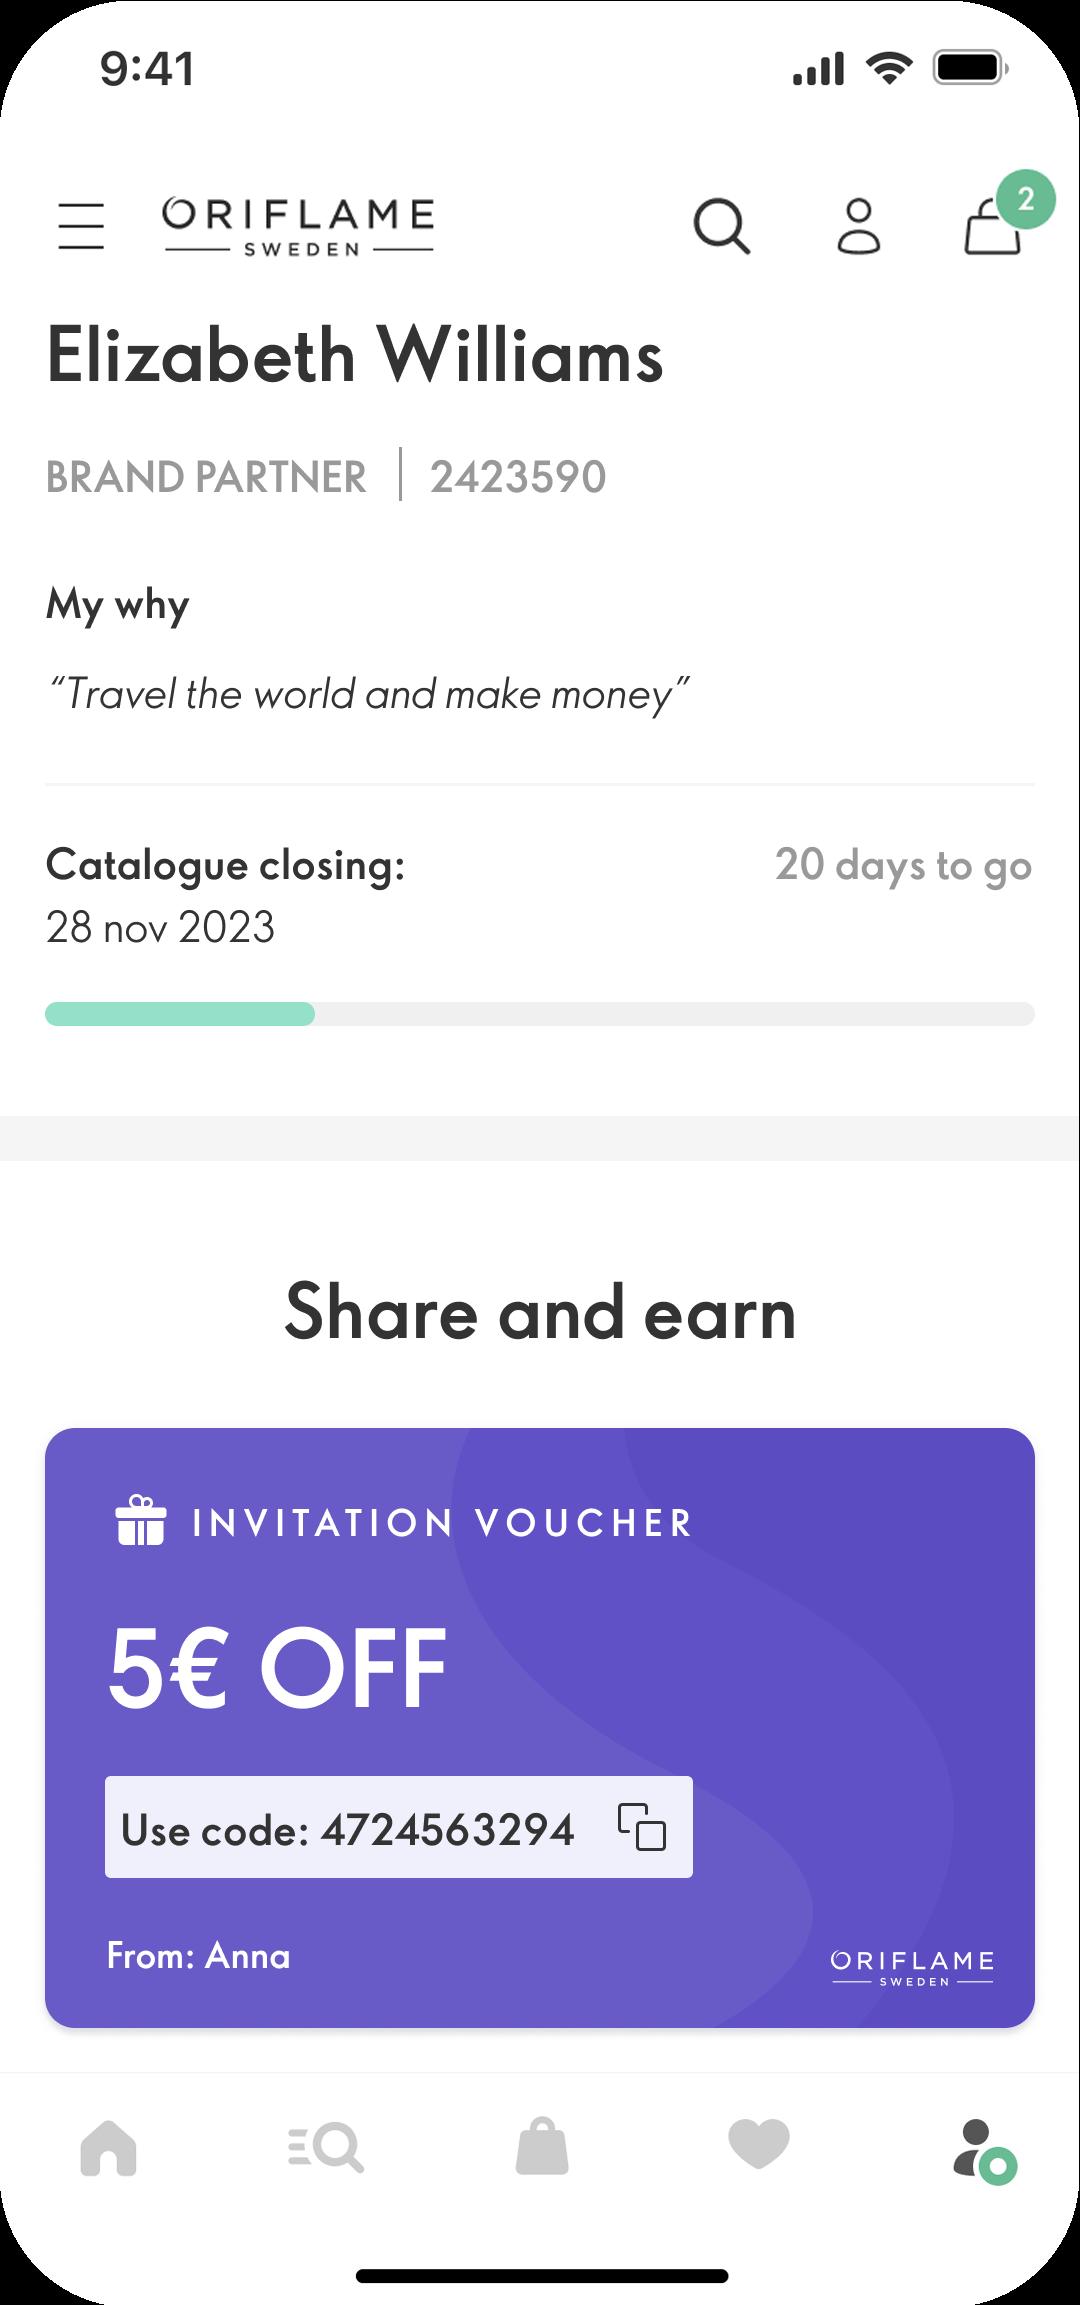Screen dimensions: 1080x2305
Task: Open the user account icon
Action: pyautogui.click(x=858, y=226)
